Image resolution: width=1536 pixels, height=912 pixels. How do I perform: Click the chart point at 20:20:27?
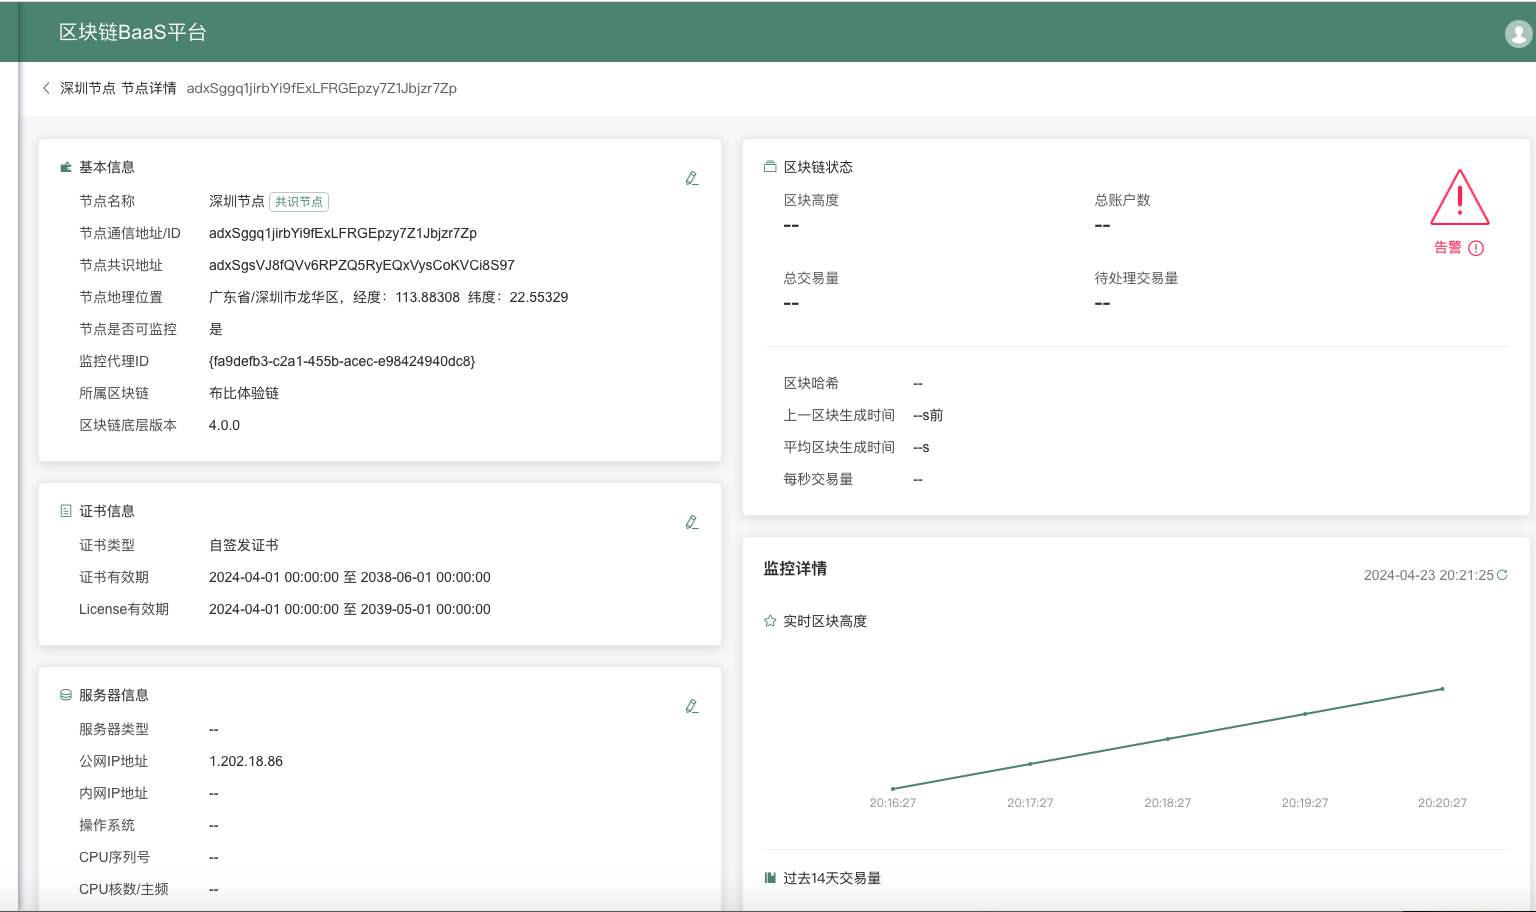1442,689
